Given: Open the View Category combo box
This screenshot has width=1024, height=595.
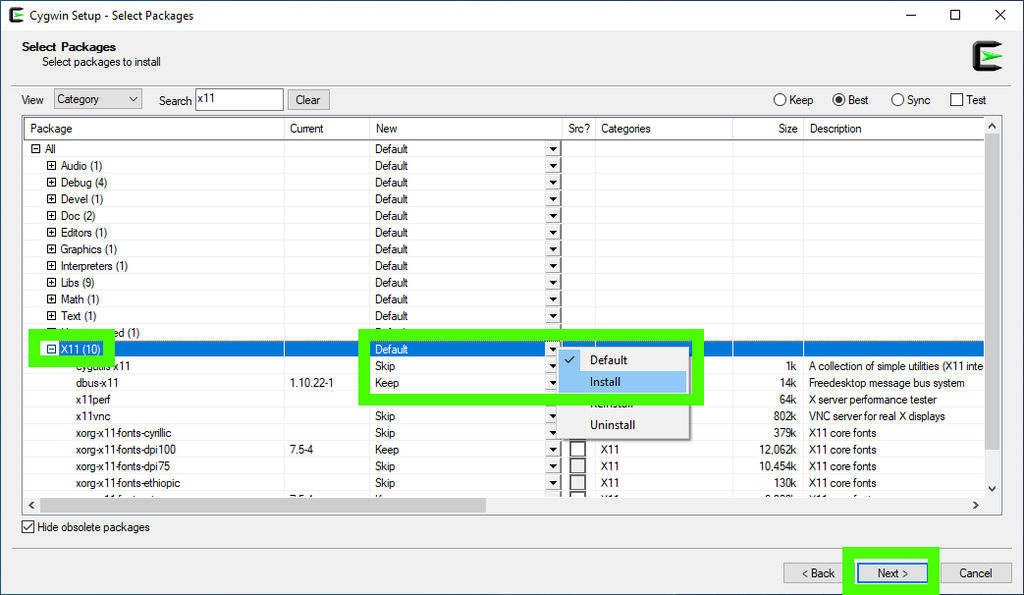Looking at the screenshot, I should click(98, 99).
